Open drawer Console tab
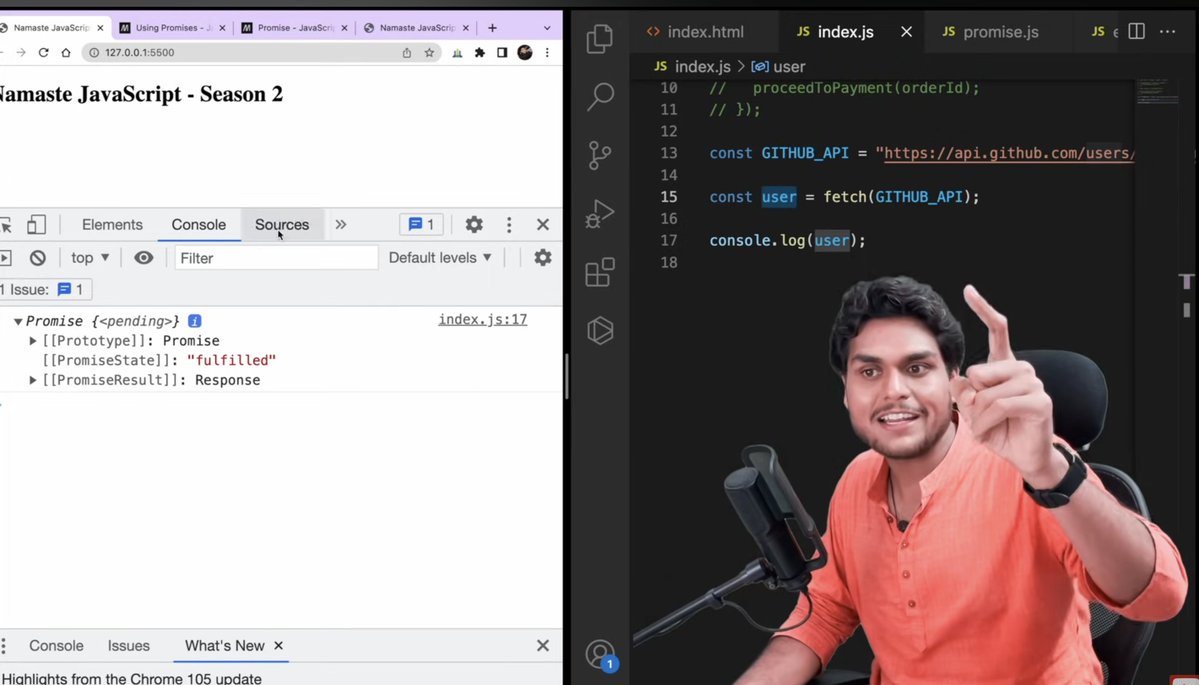The image size is (1199, 685). point(56,646)
